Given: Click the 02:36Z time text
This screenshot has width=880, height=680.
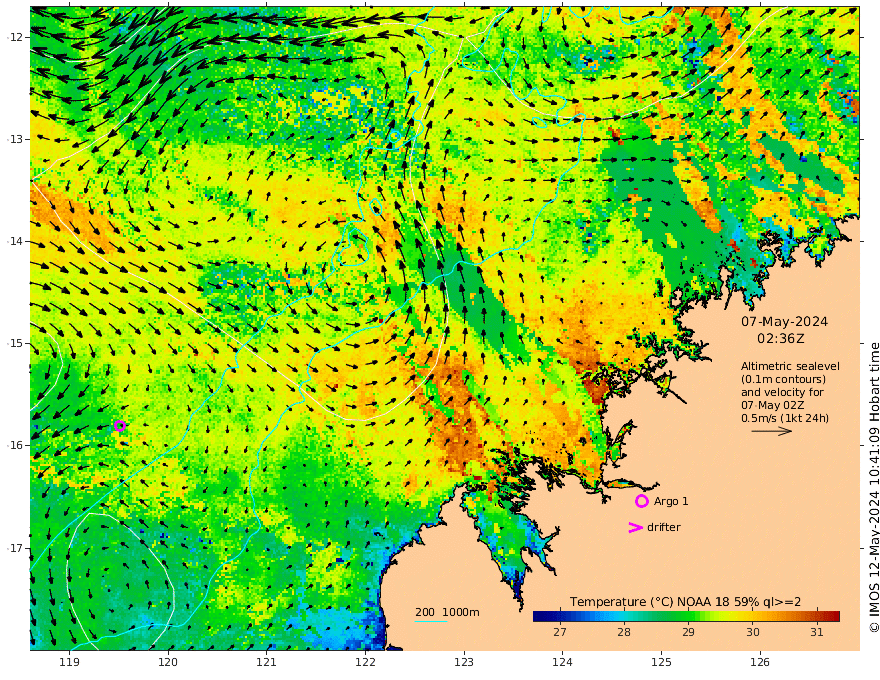Looking at the screenshot, I should (781, 339).
